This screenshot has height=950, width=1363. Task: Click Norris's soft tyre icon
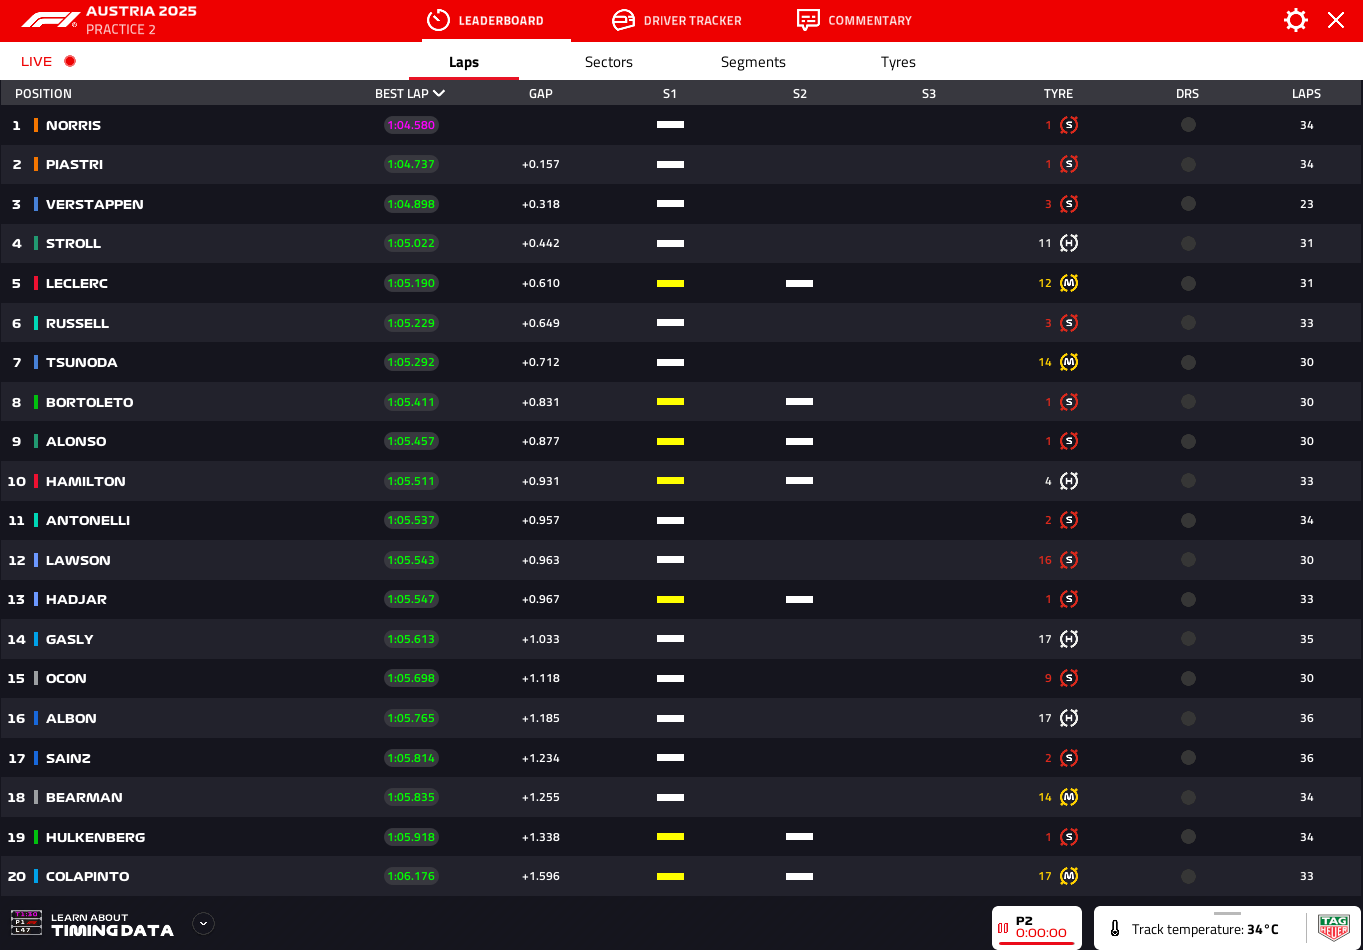point(1069,125)
